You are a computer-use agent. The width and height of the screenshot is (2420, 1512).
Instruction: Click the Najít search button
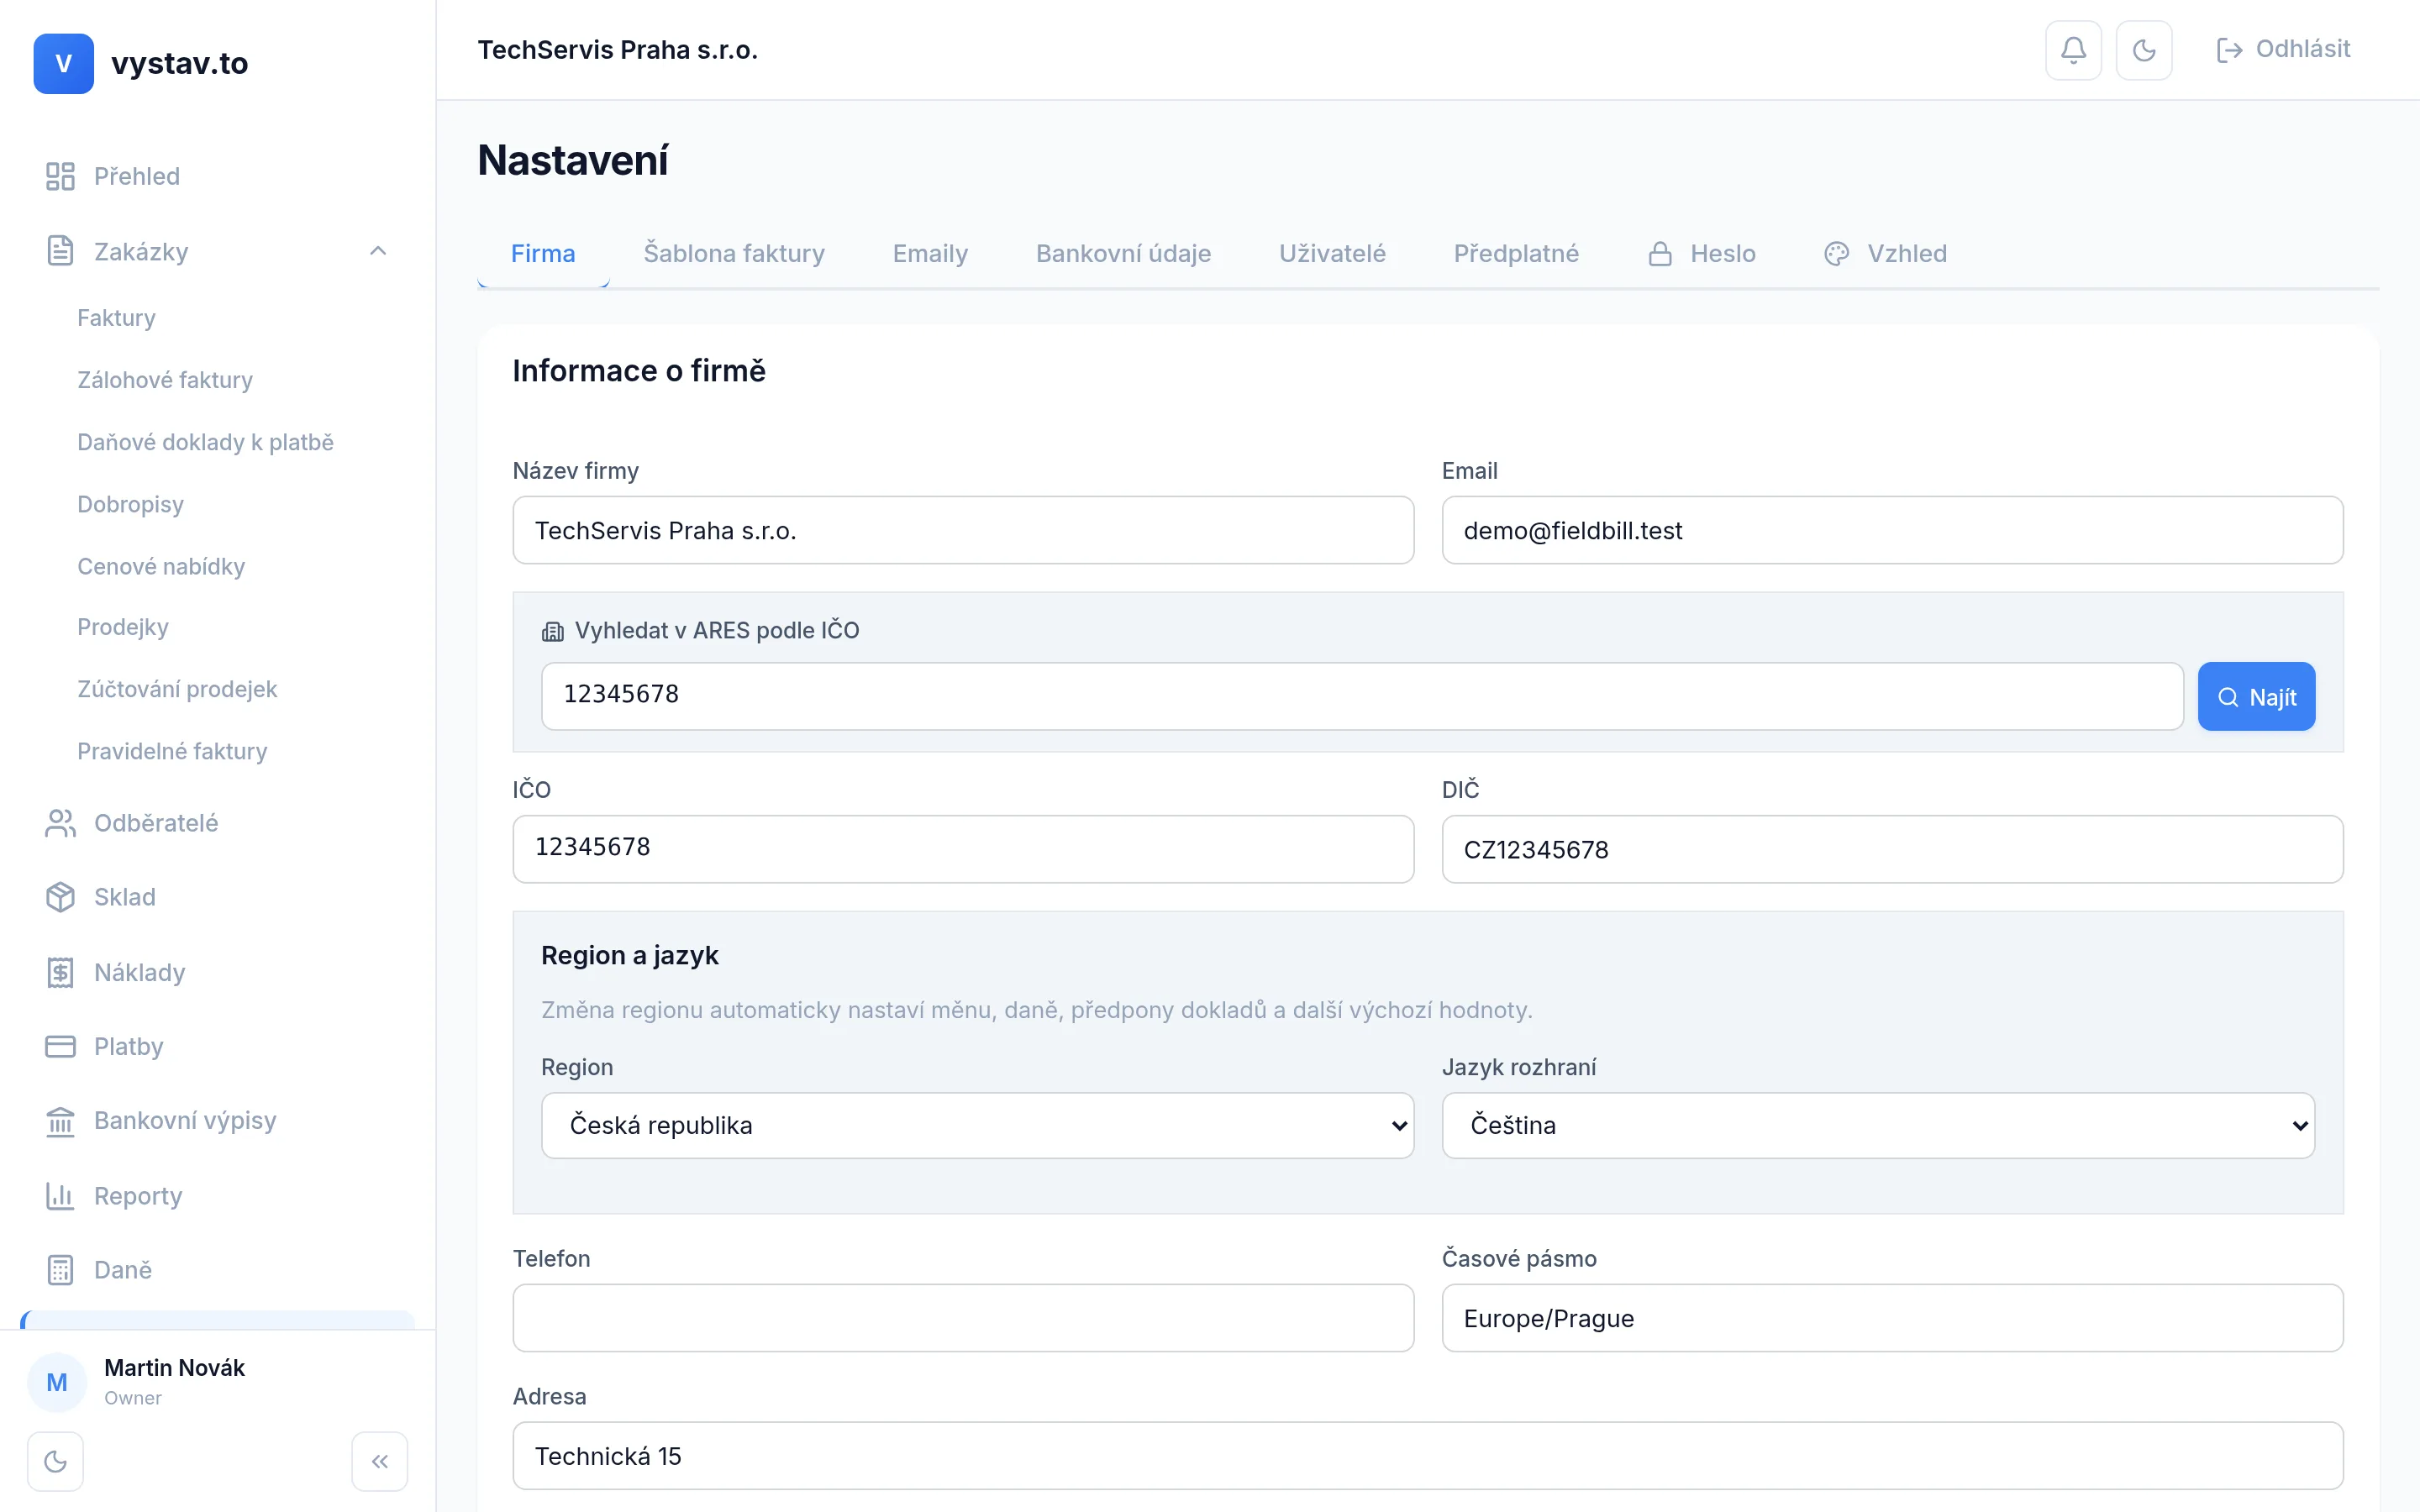2255,697
